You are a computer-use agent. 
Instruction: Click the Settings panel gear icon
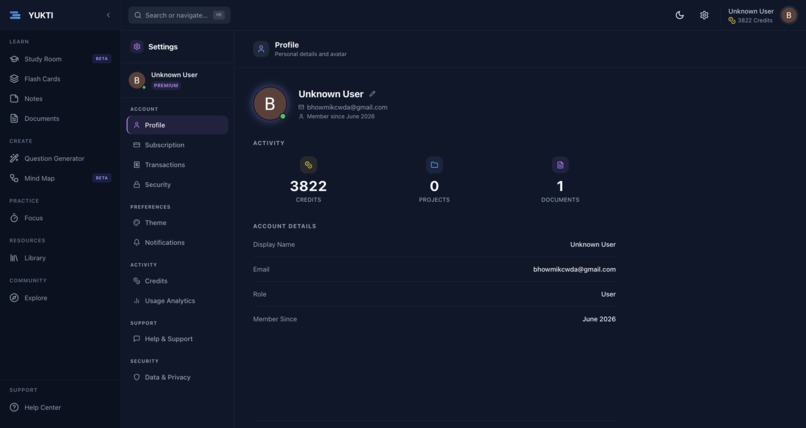(137, 47)
